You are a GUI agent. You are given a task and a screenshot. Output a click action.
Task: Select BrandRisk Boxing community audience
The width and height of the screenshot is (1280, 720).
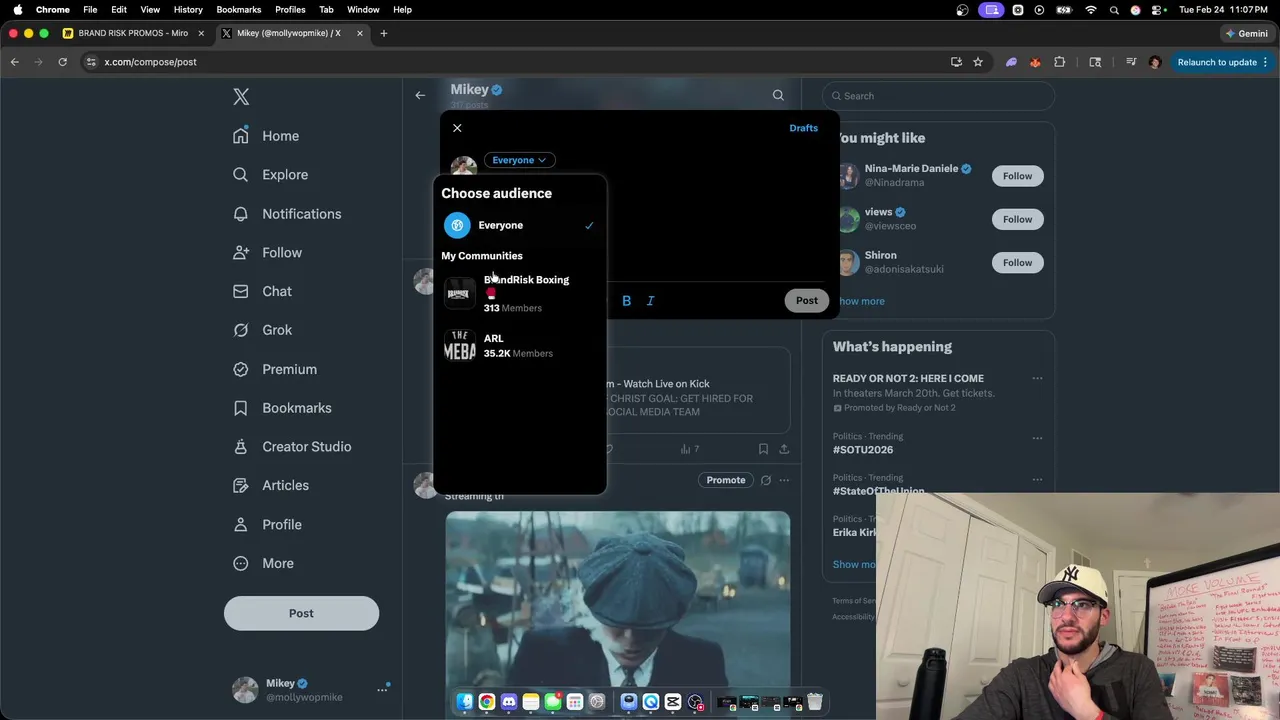pyautogui.click(x=519, y=293)
